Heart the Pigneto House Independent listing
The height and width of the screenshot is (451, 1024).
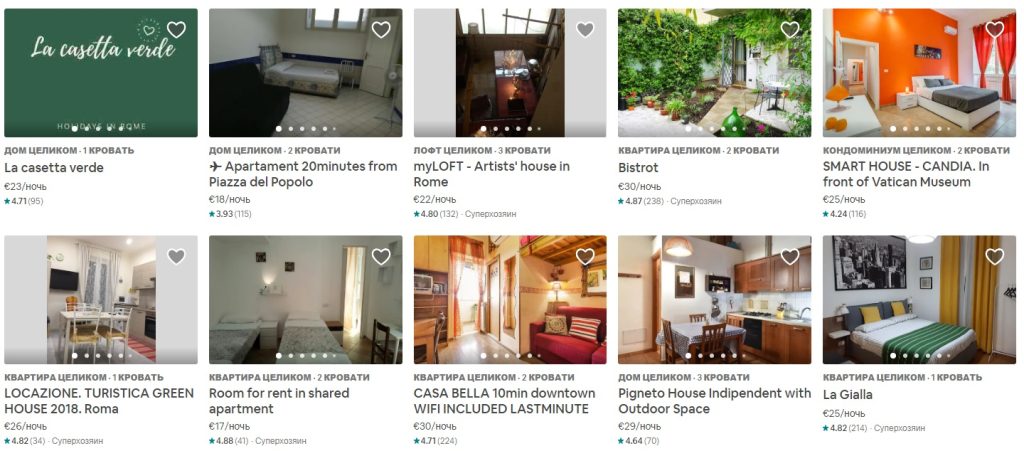[790, 257]
